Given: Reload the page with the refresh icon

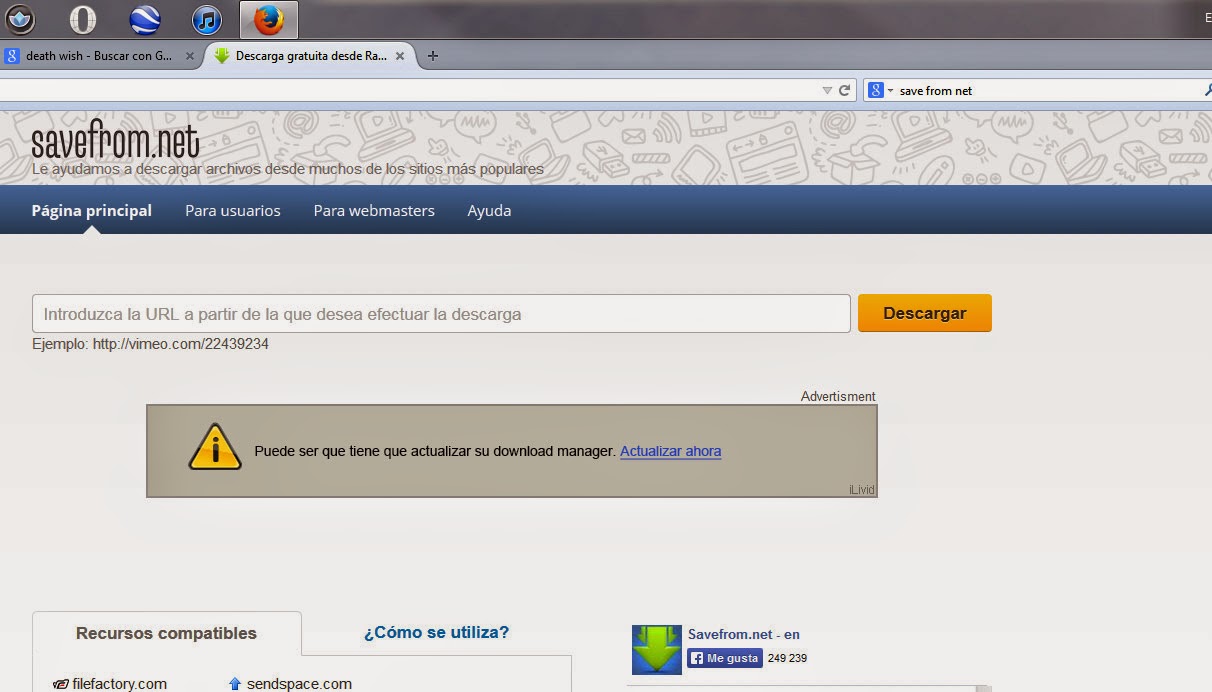Looking at the screenshot, I should click(845, 90).
